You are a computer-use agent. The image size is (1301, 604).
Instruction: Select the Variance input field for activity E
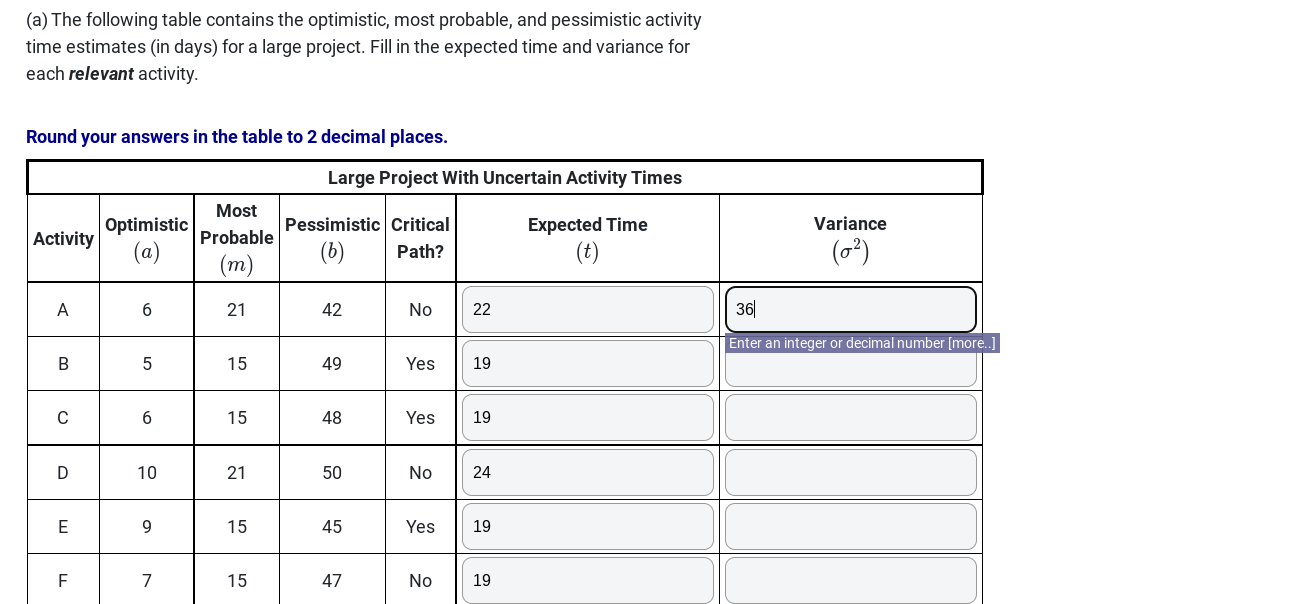click(850, 526)
